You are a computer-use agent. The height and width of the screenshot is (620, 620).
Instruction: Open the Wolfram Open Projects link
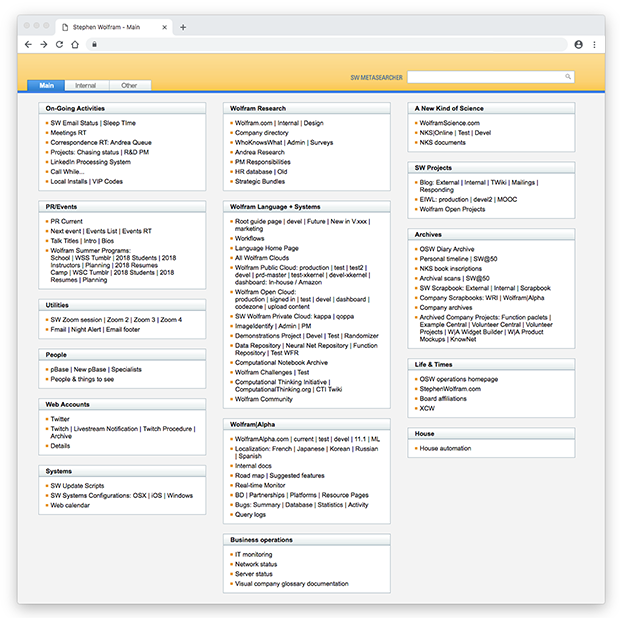(452, 210)
